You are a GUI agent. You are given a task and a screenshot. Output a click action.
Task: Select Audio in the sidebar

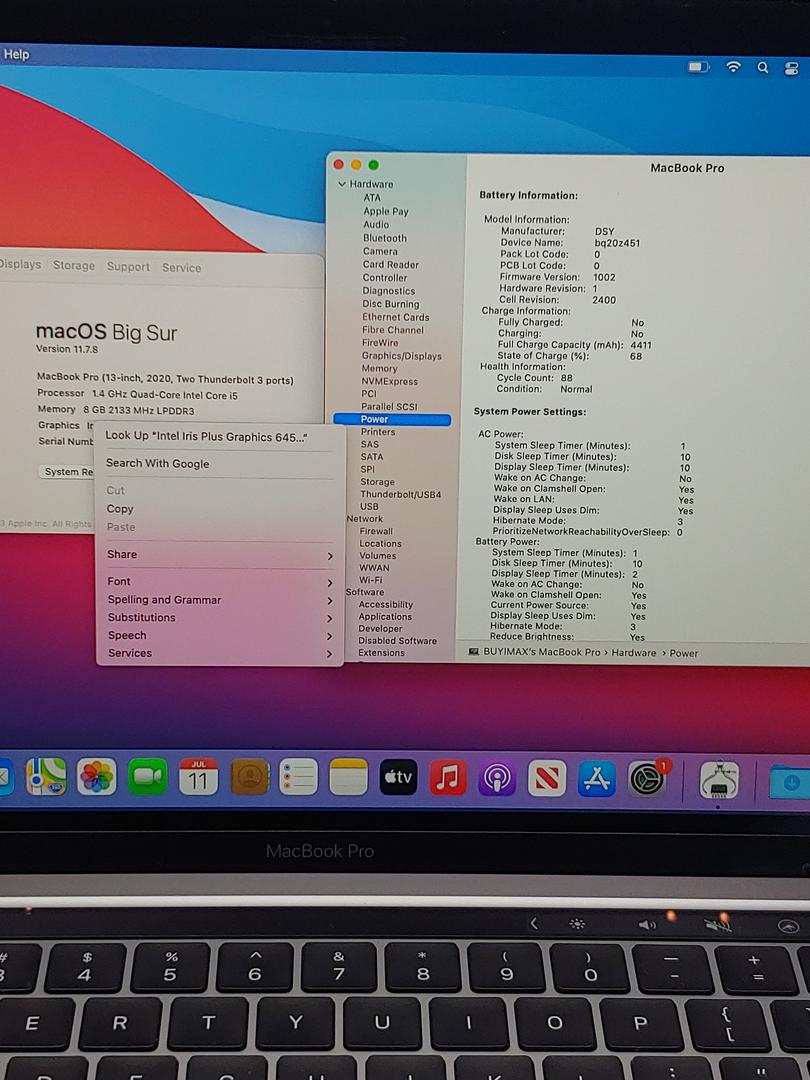coord(376,225)
